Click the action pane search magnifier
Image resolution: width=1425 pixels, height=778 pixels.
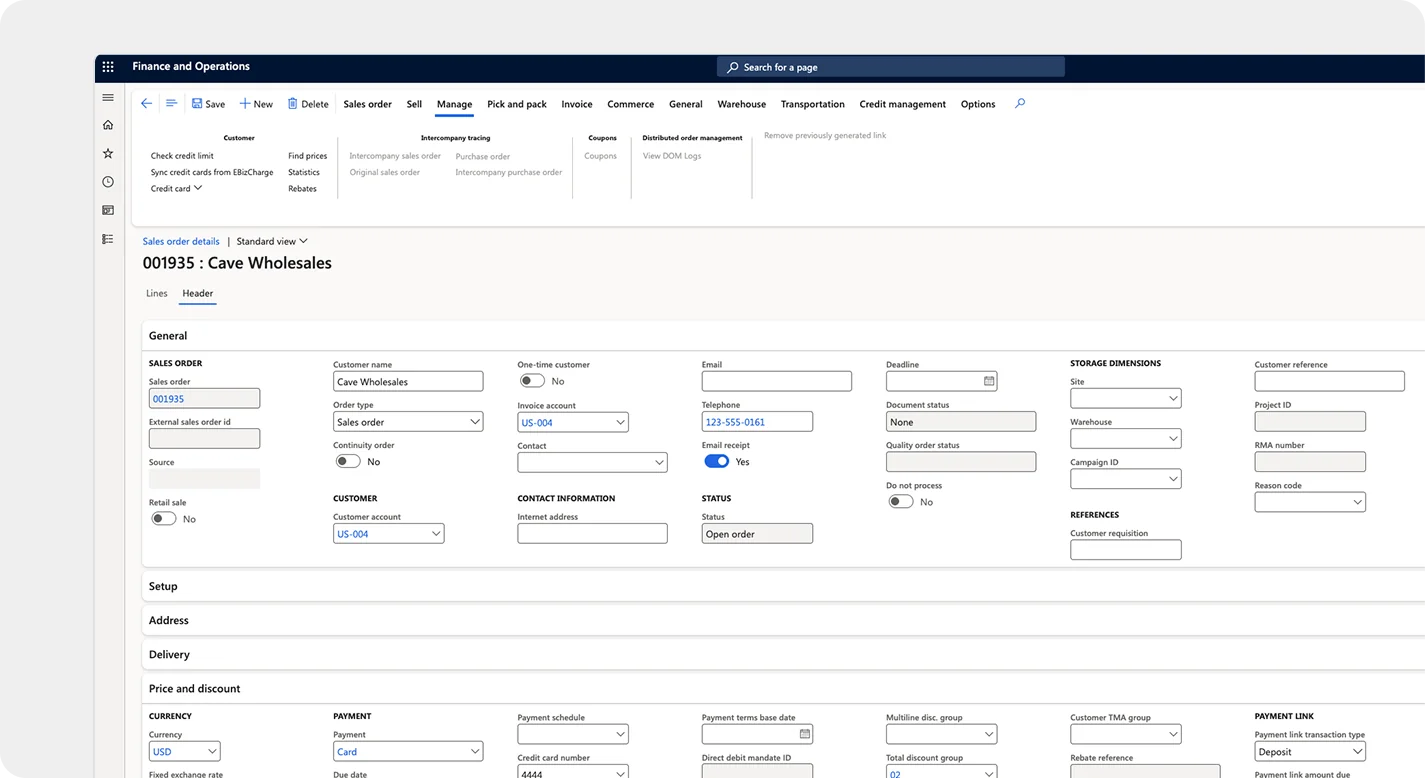(1020, 103)
